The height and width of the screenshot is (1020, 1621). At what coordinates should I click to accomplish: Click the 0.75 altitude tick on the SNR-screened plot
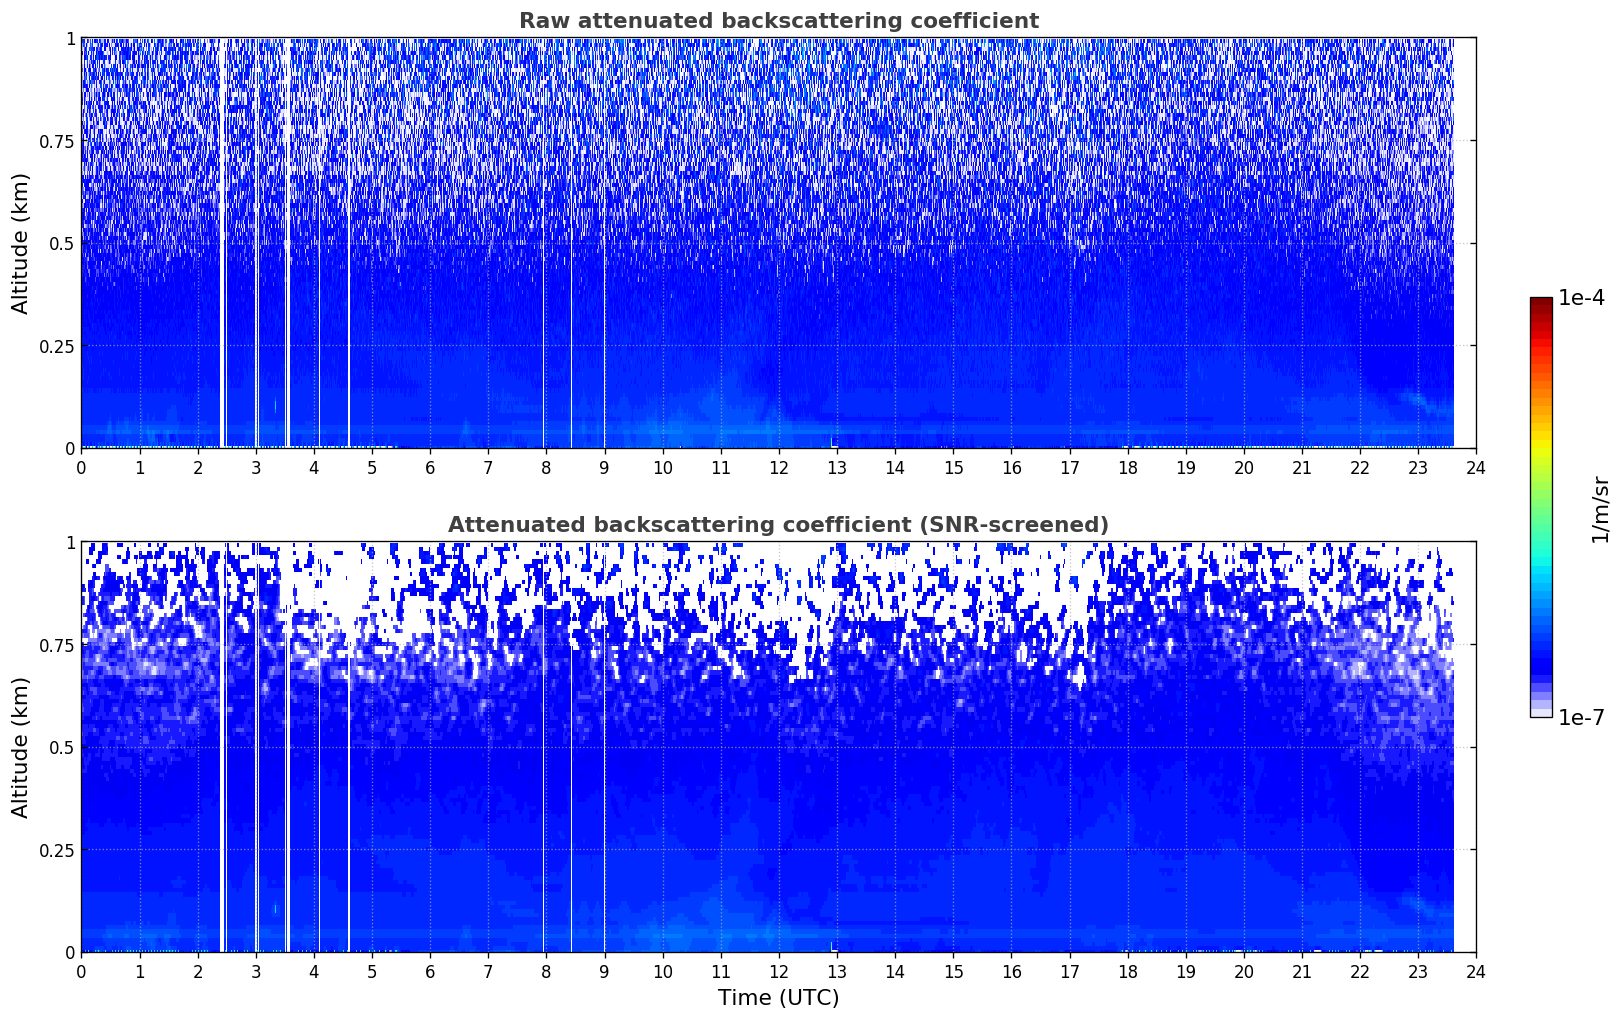click(56, 645)
